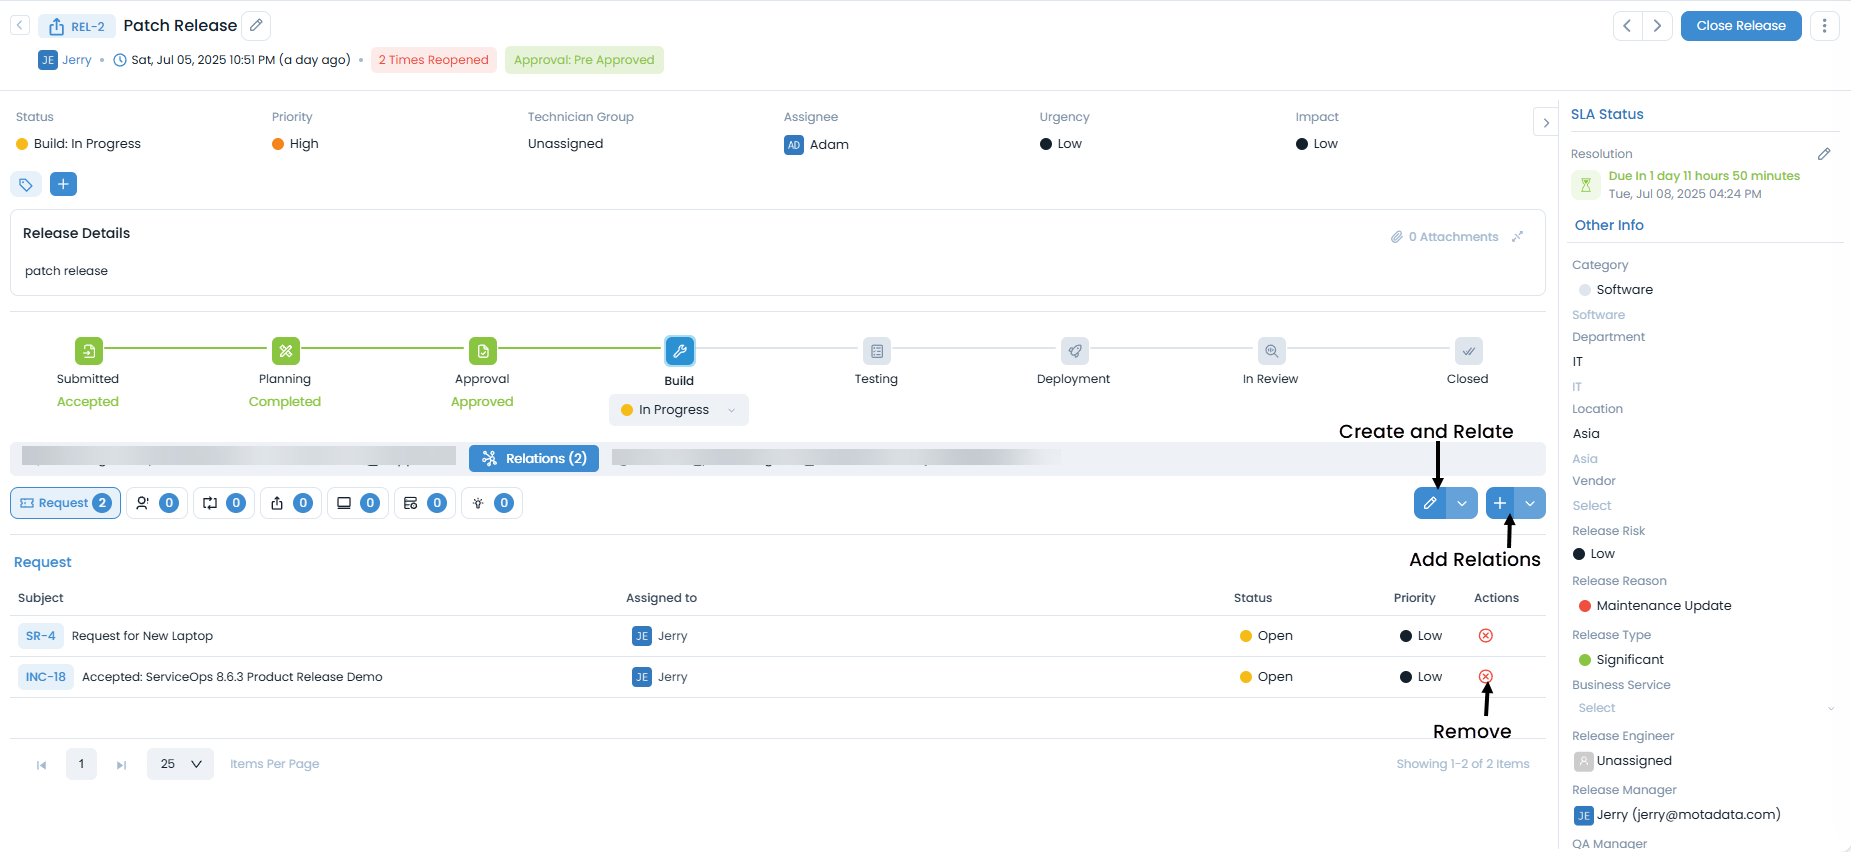
Task: Click the tag icon button
Action: click(x=26, y=184)
